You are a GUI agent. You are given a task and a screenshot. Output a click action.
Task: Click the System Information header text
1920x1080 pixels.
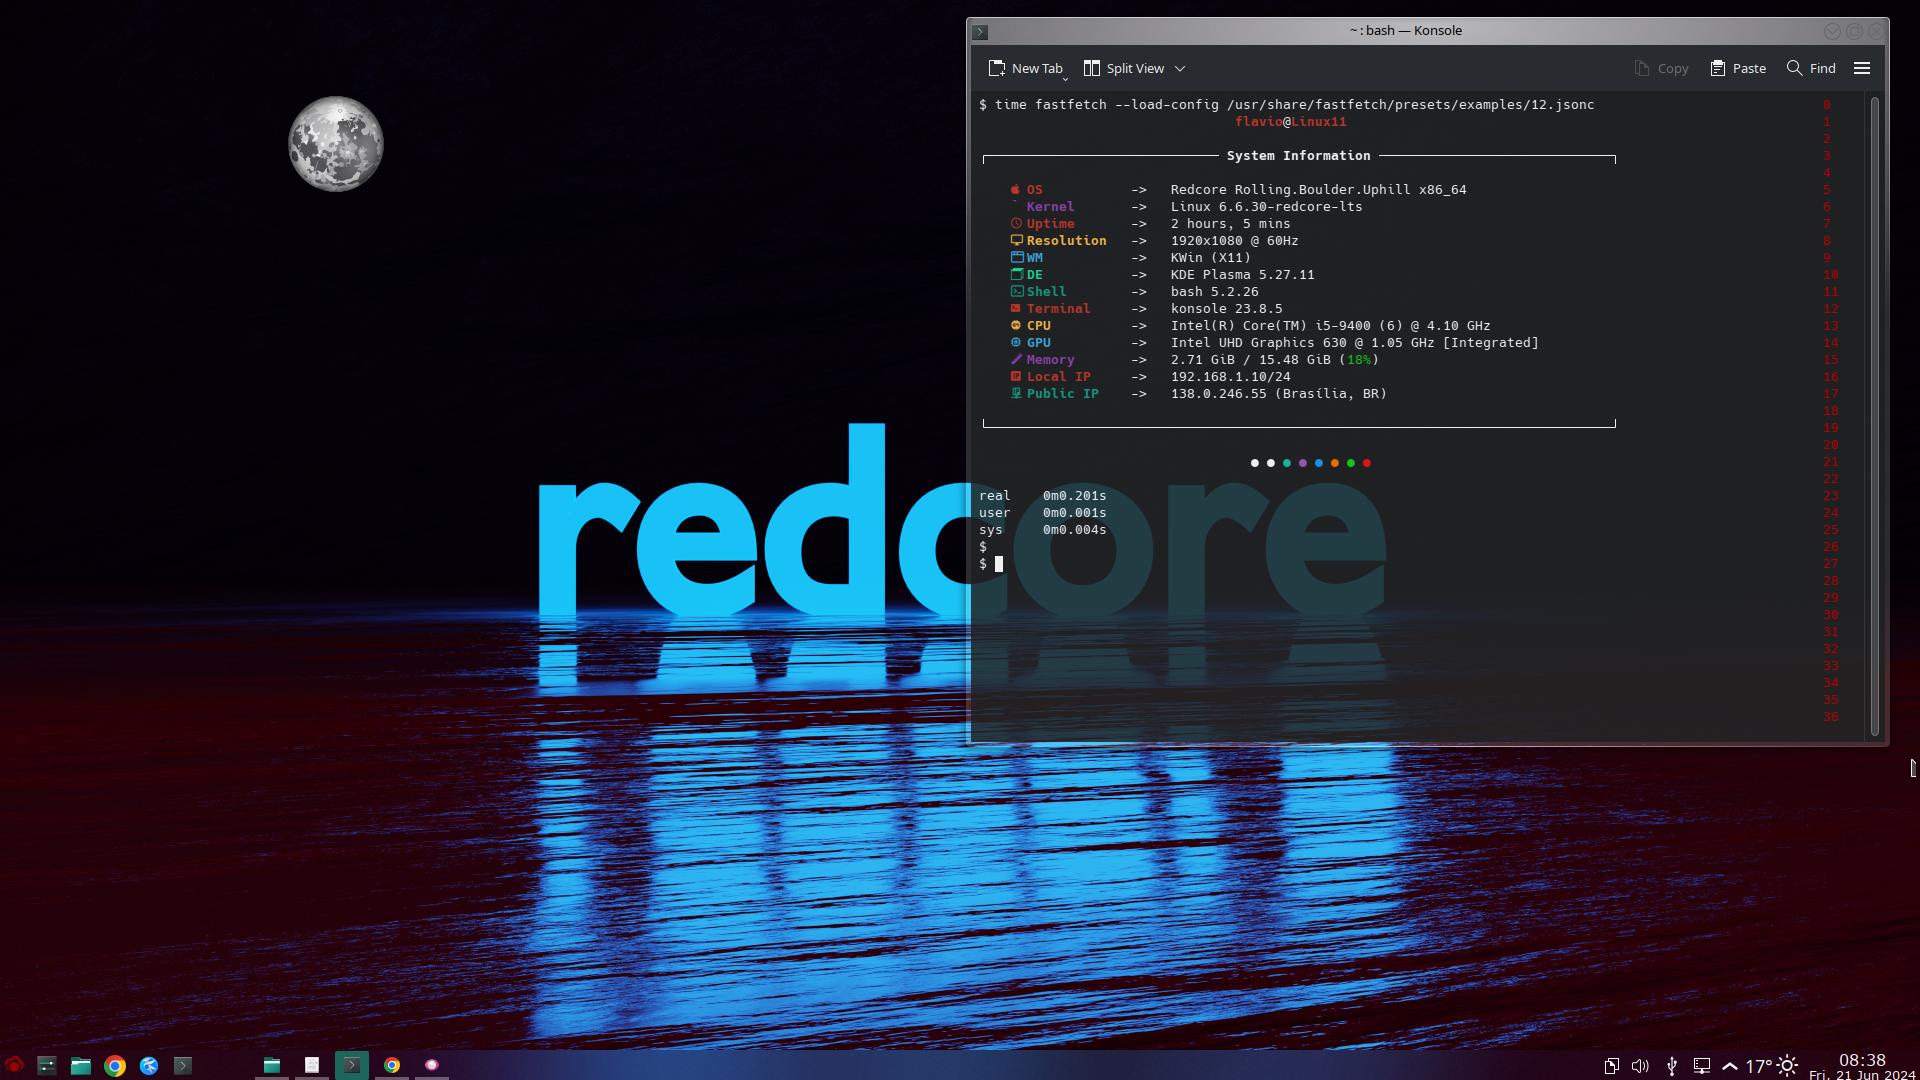(1298, 156)
